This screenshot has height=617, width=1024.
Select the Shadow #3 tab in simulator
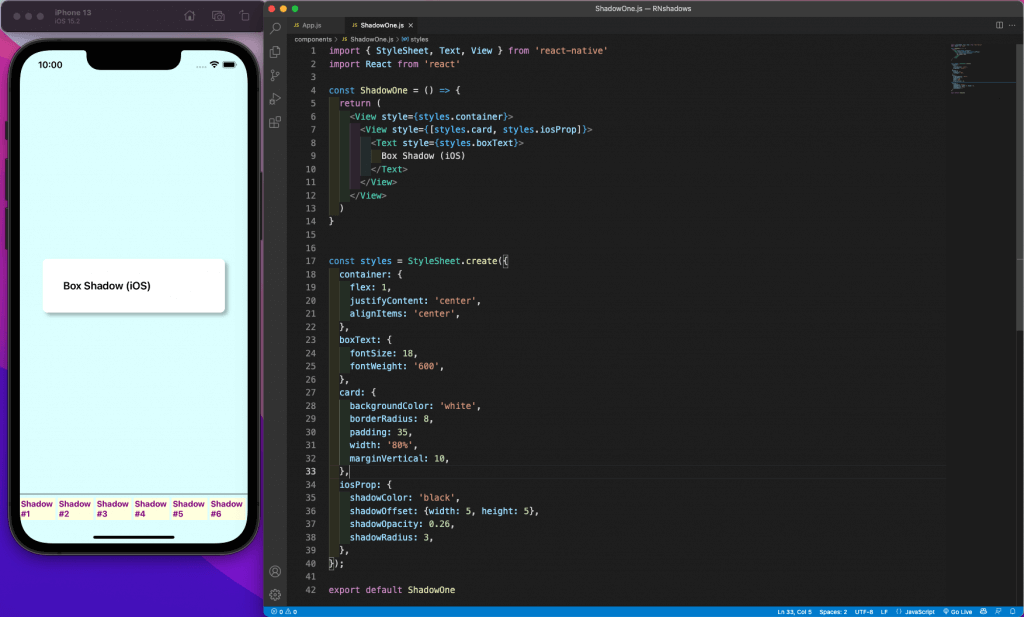pos(113,509)
